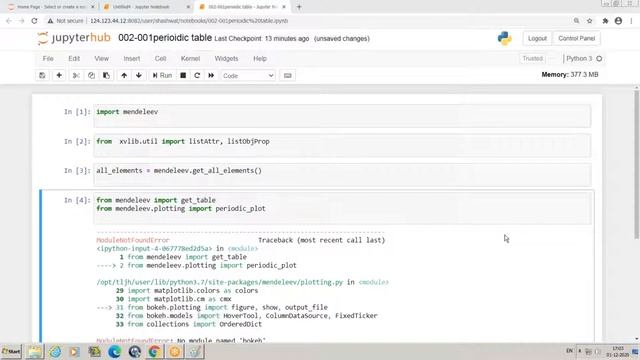640x360 pixels.
Task: Paste cells below icon
Action: click(x=106, y=76)
